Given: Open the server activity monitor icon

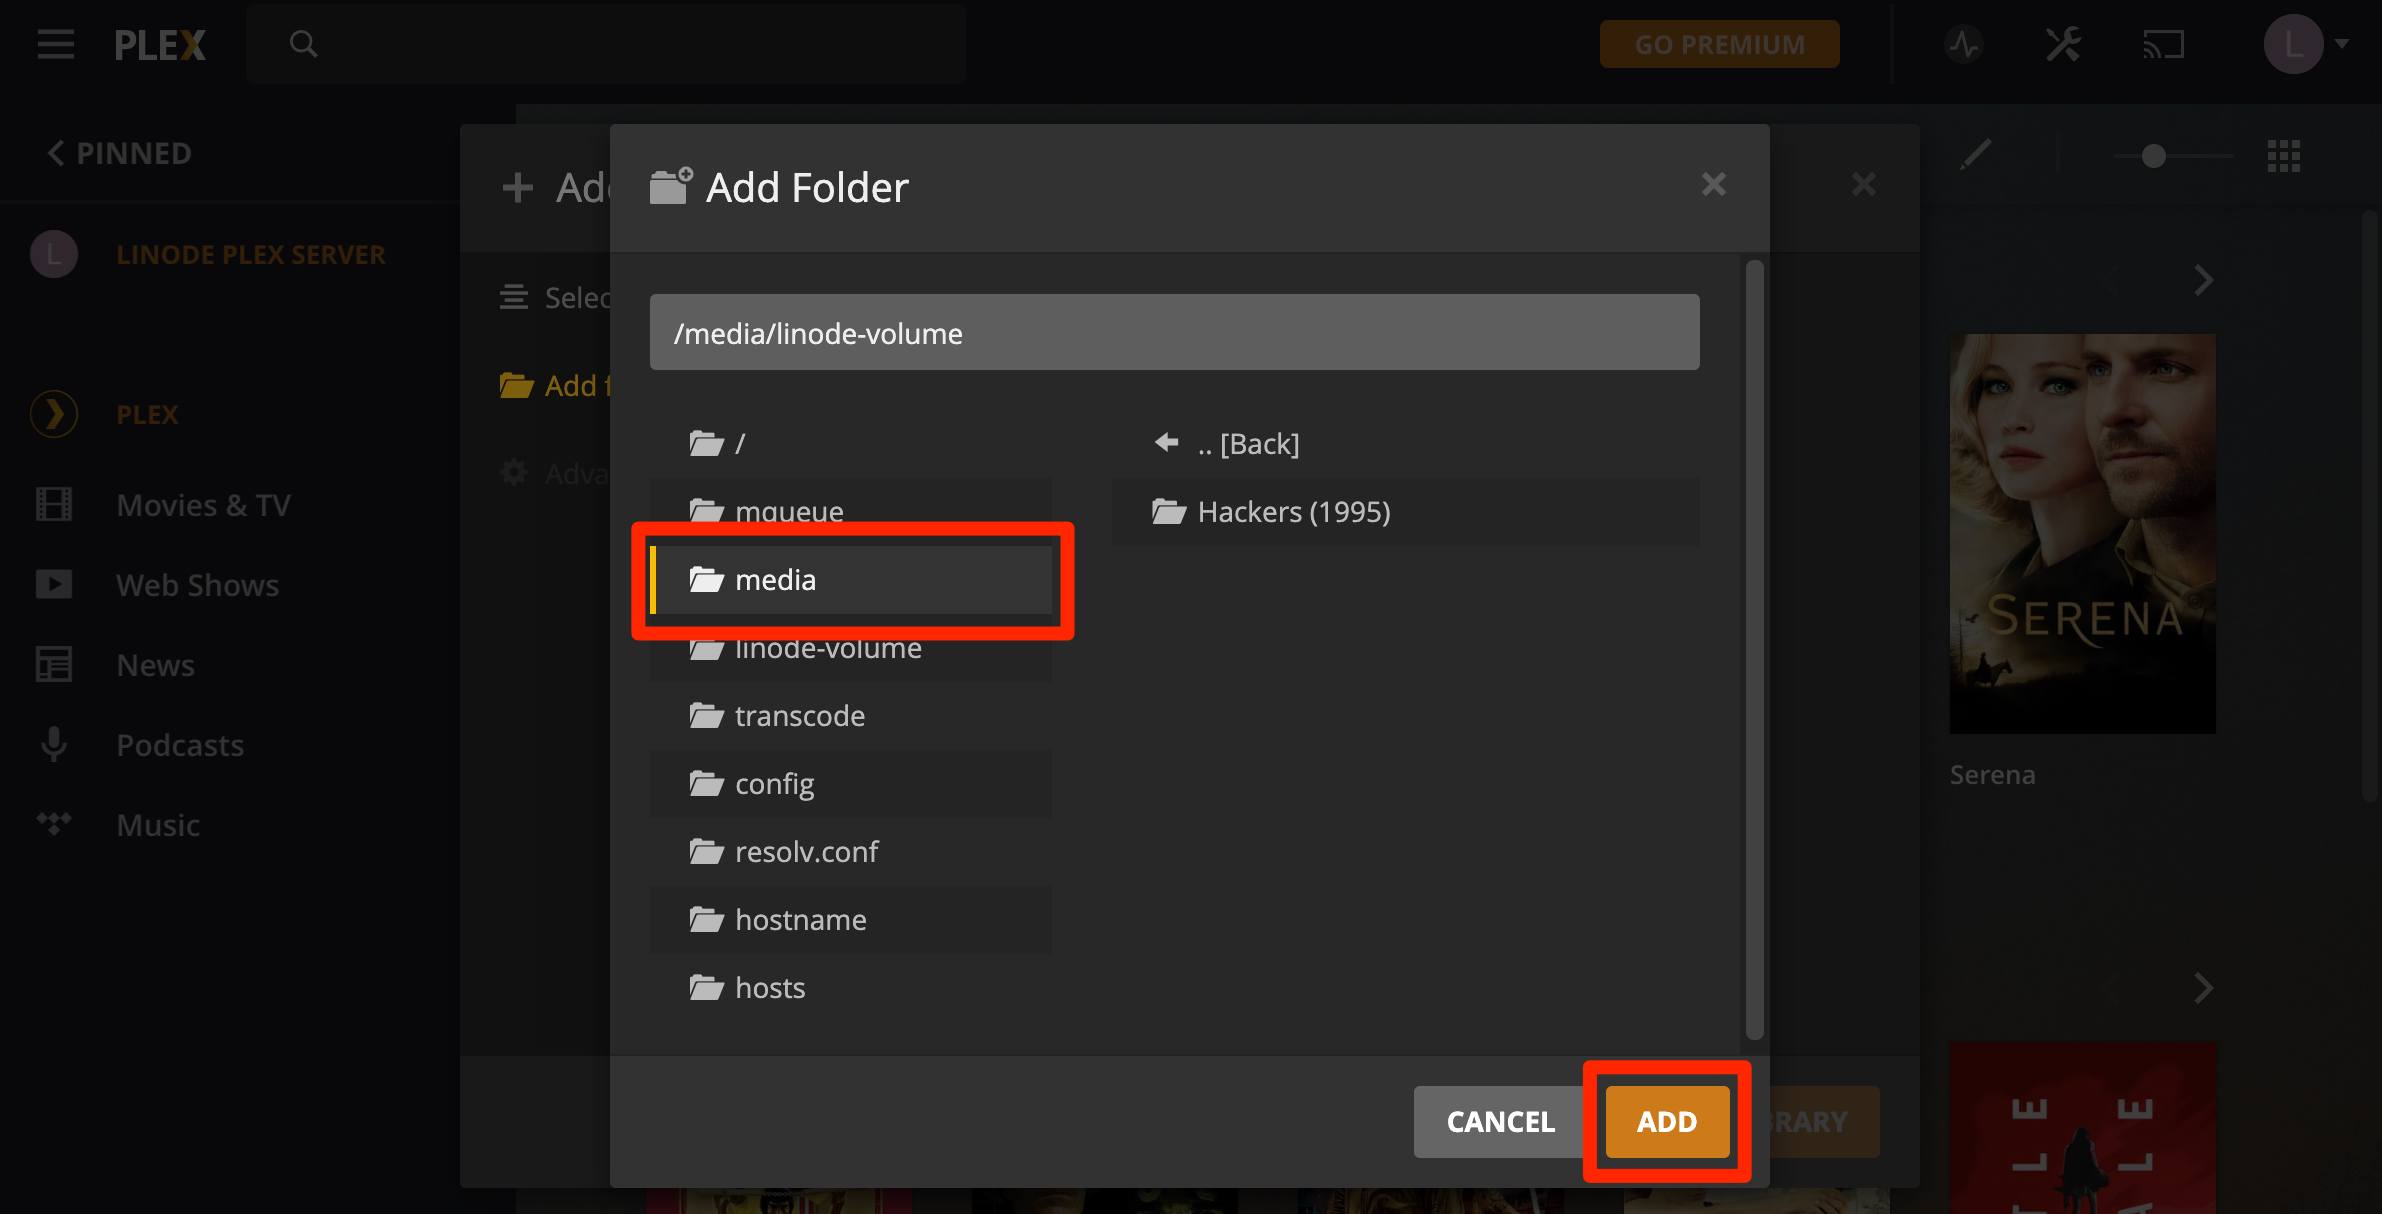Looking at the screenshot, I should (x=1963, y=44).
